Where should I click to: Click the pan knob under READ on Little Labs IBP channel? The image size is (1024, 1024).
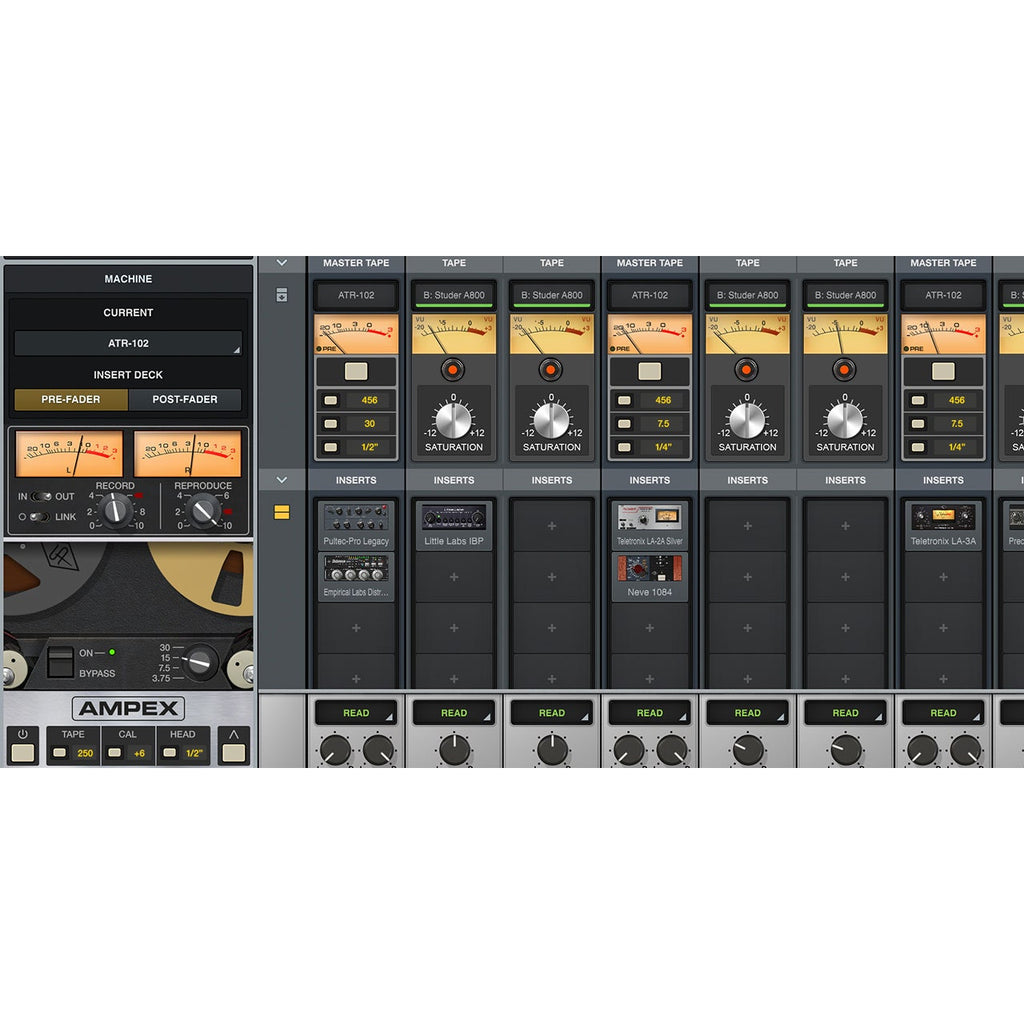[x=454, y=749]
